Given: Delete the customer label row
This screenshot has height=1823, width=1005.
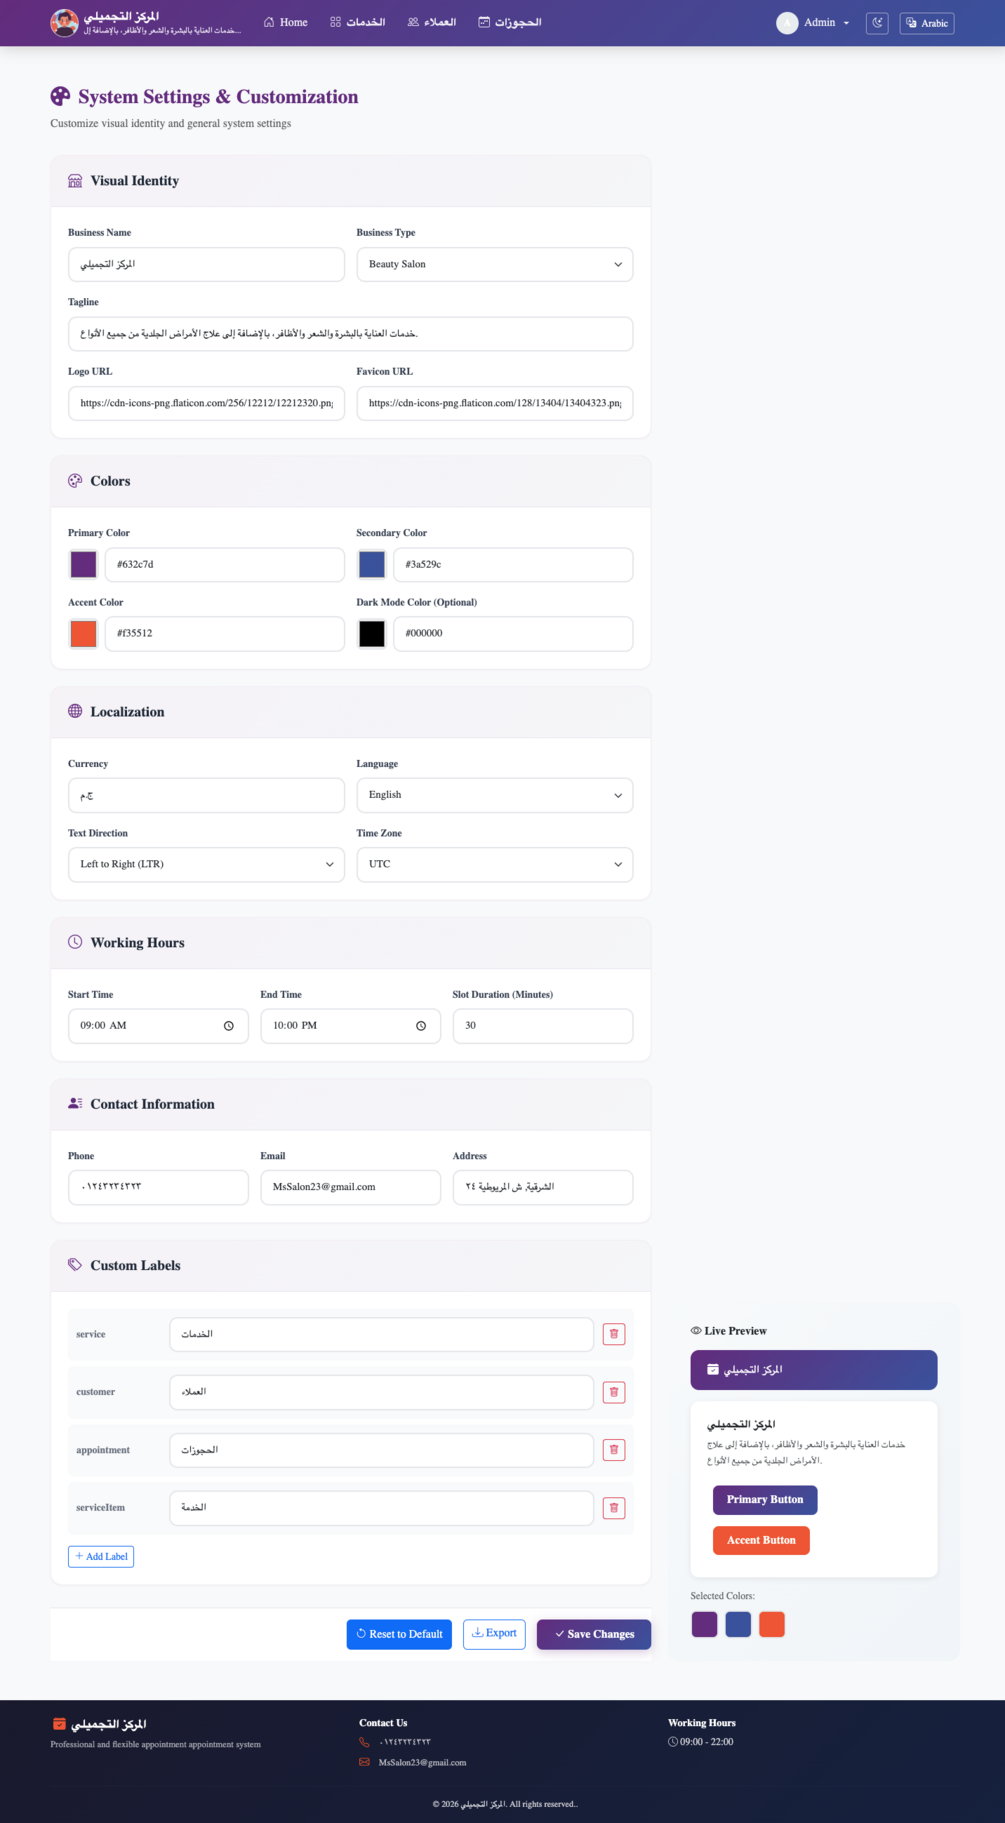Looking at the screenshot, I should [x=614, y=1392].
